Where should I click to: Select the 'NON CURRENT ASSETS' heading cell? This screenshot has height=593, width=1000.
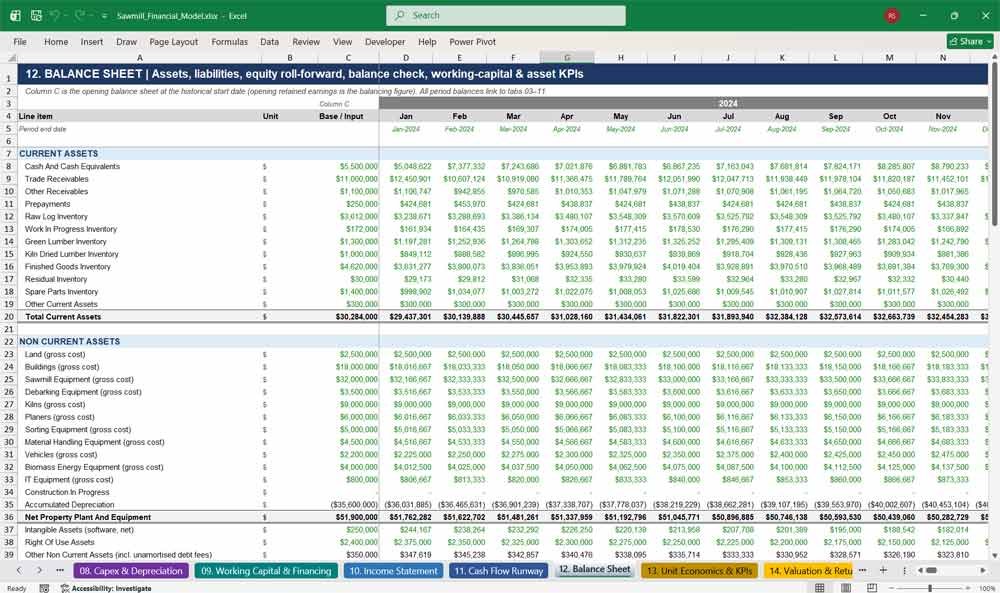pos(140,342)
